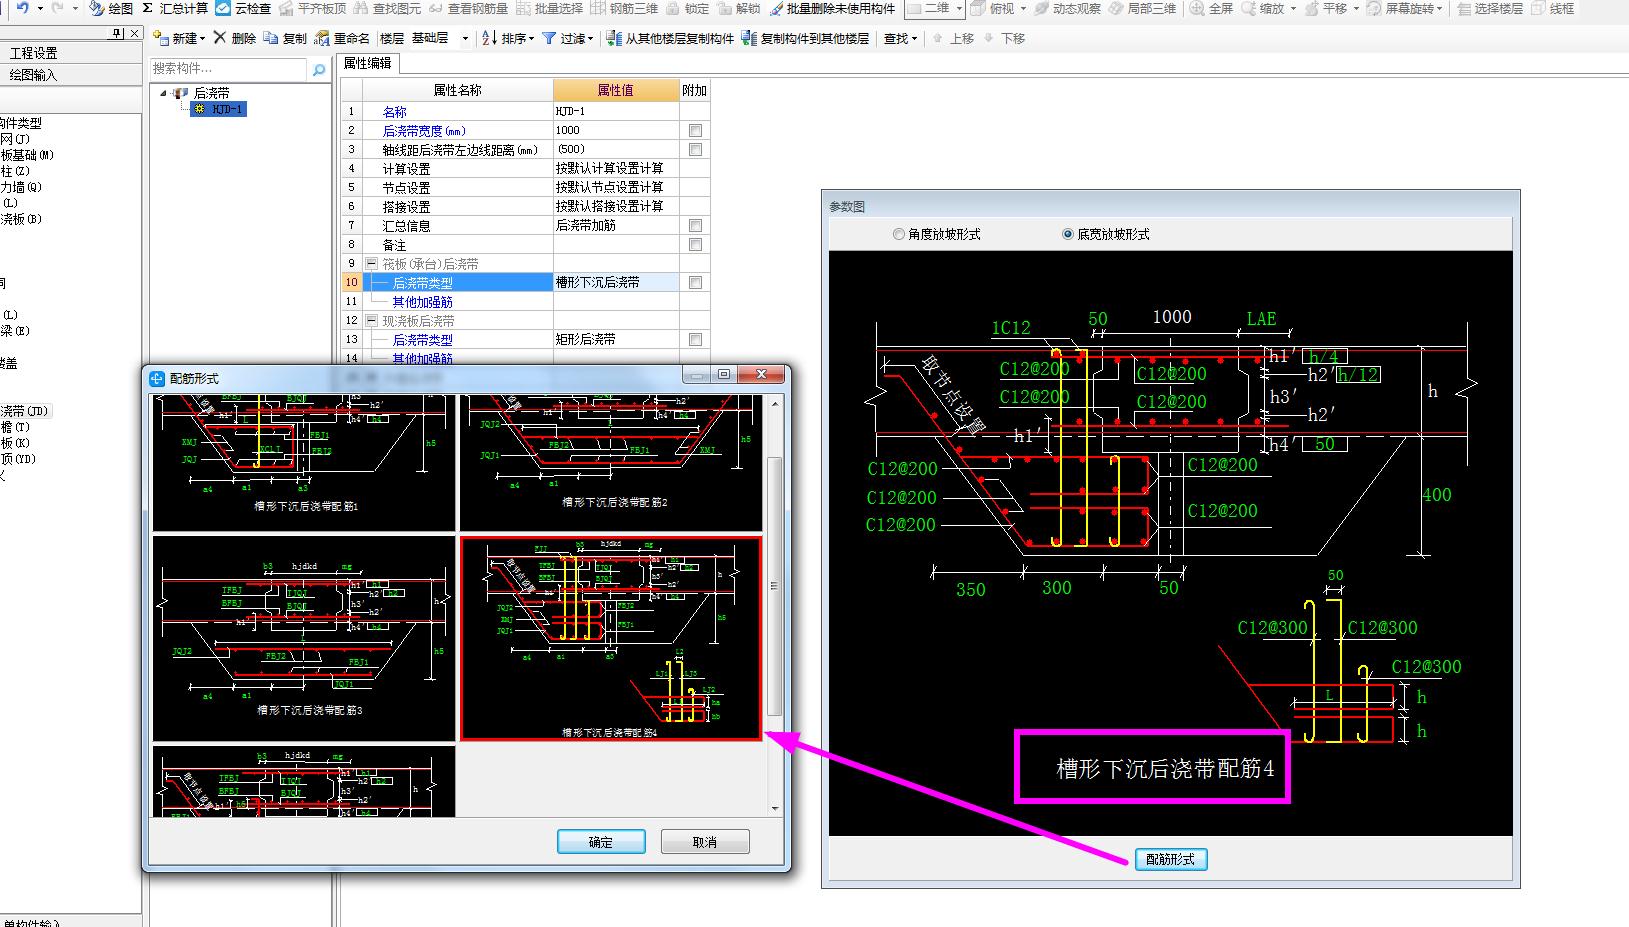Click 局部三维 partial 3D tool
This screenshot has height=927, width=1629.
(1142, 8)
